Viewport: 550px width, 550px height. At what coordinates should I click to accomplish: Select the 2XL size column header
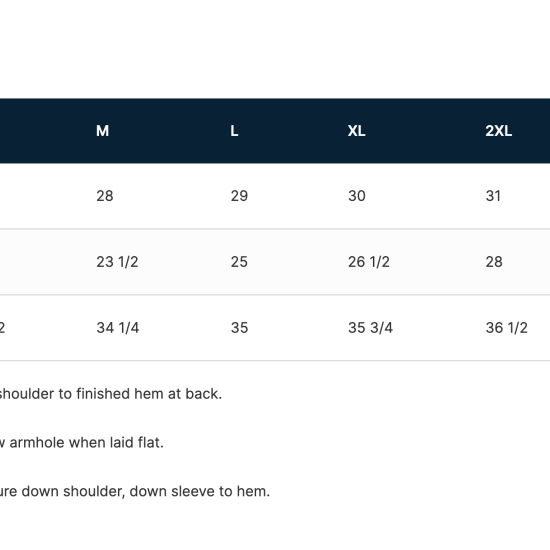(x=498, y=131)
